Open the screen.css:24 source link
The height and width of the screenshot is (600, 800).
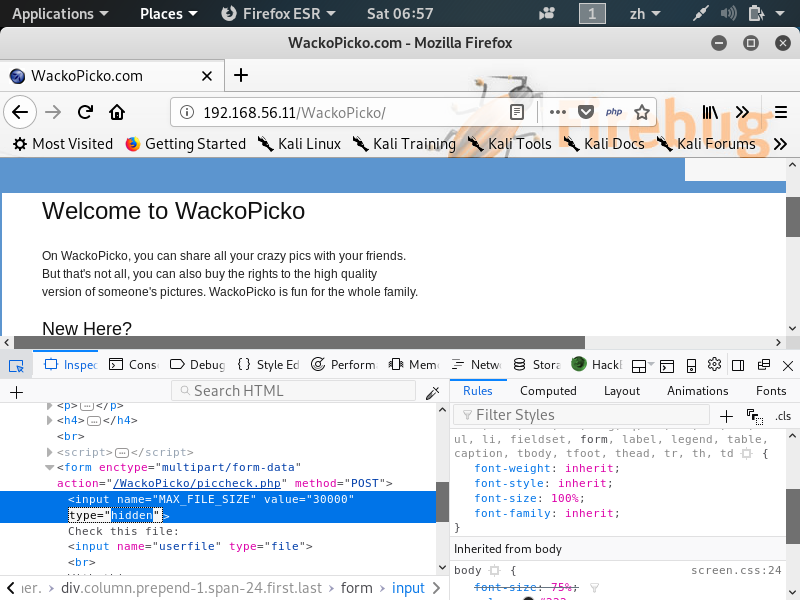click(x=736, y=570)
